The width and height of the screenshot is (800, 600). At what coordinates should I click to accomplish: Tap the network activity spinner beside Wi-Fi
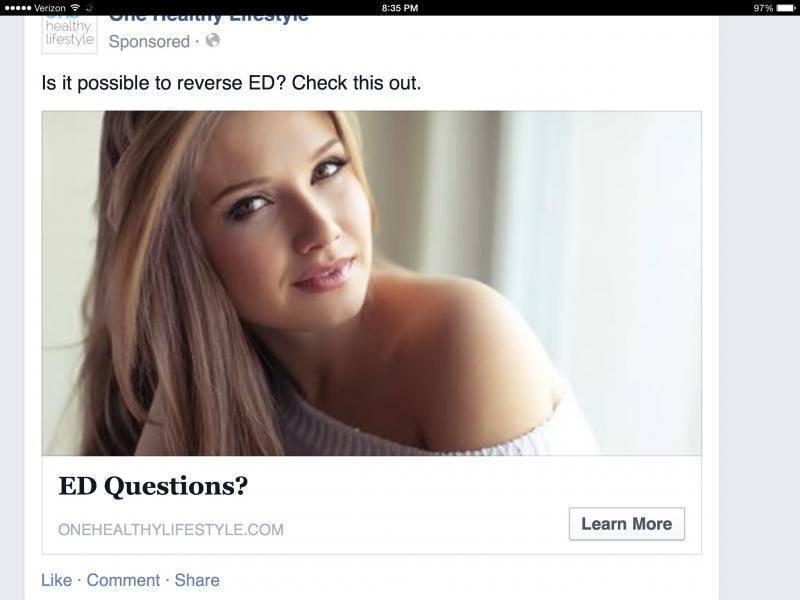tap(89, 8)
